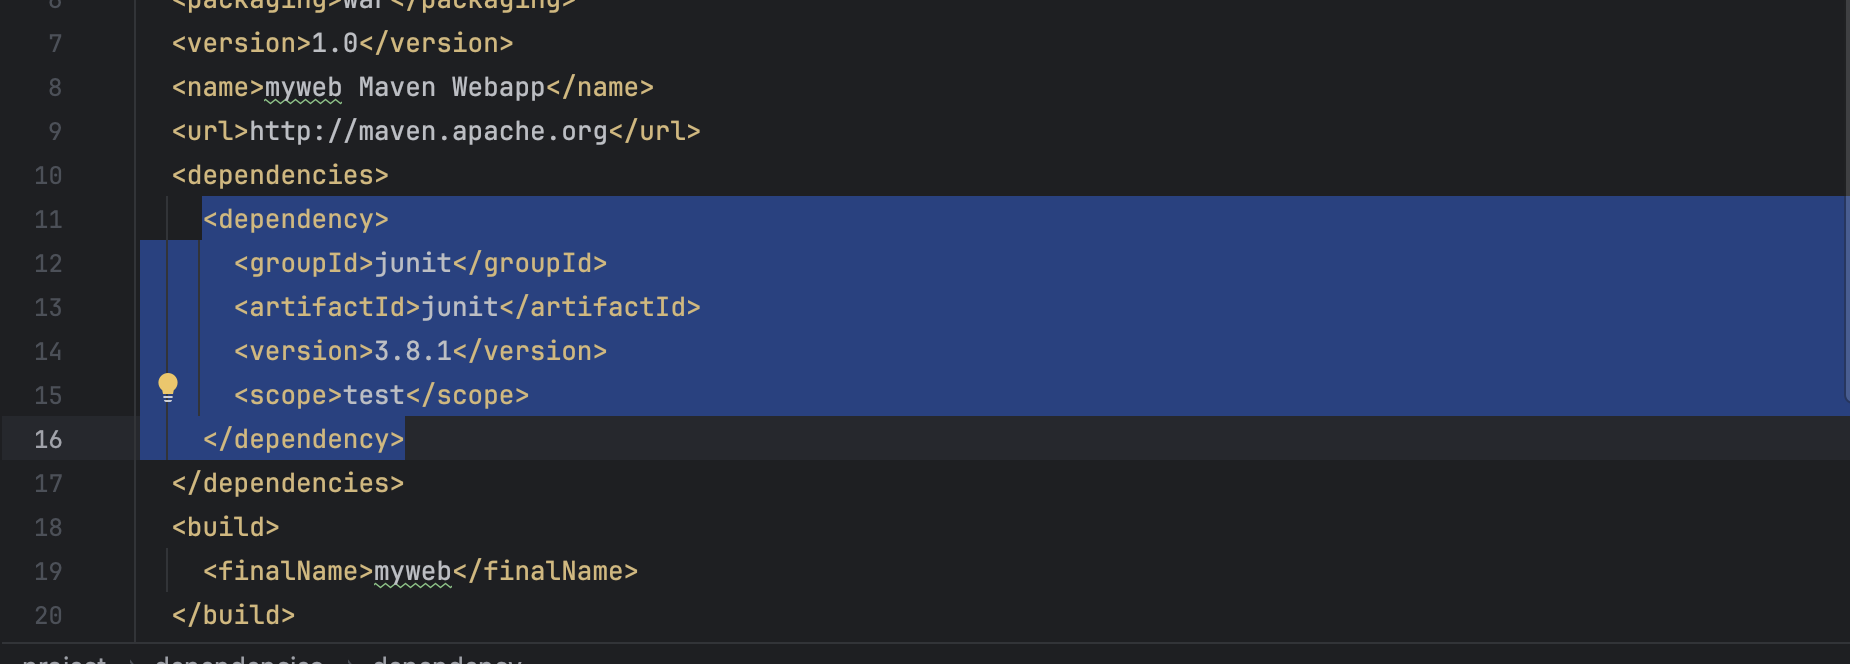Select the dependencies breadcrumb at bottom
Viewport: 1850px width, 664px height.
(x=239, y=658)
